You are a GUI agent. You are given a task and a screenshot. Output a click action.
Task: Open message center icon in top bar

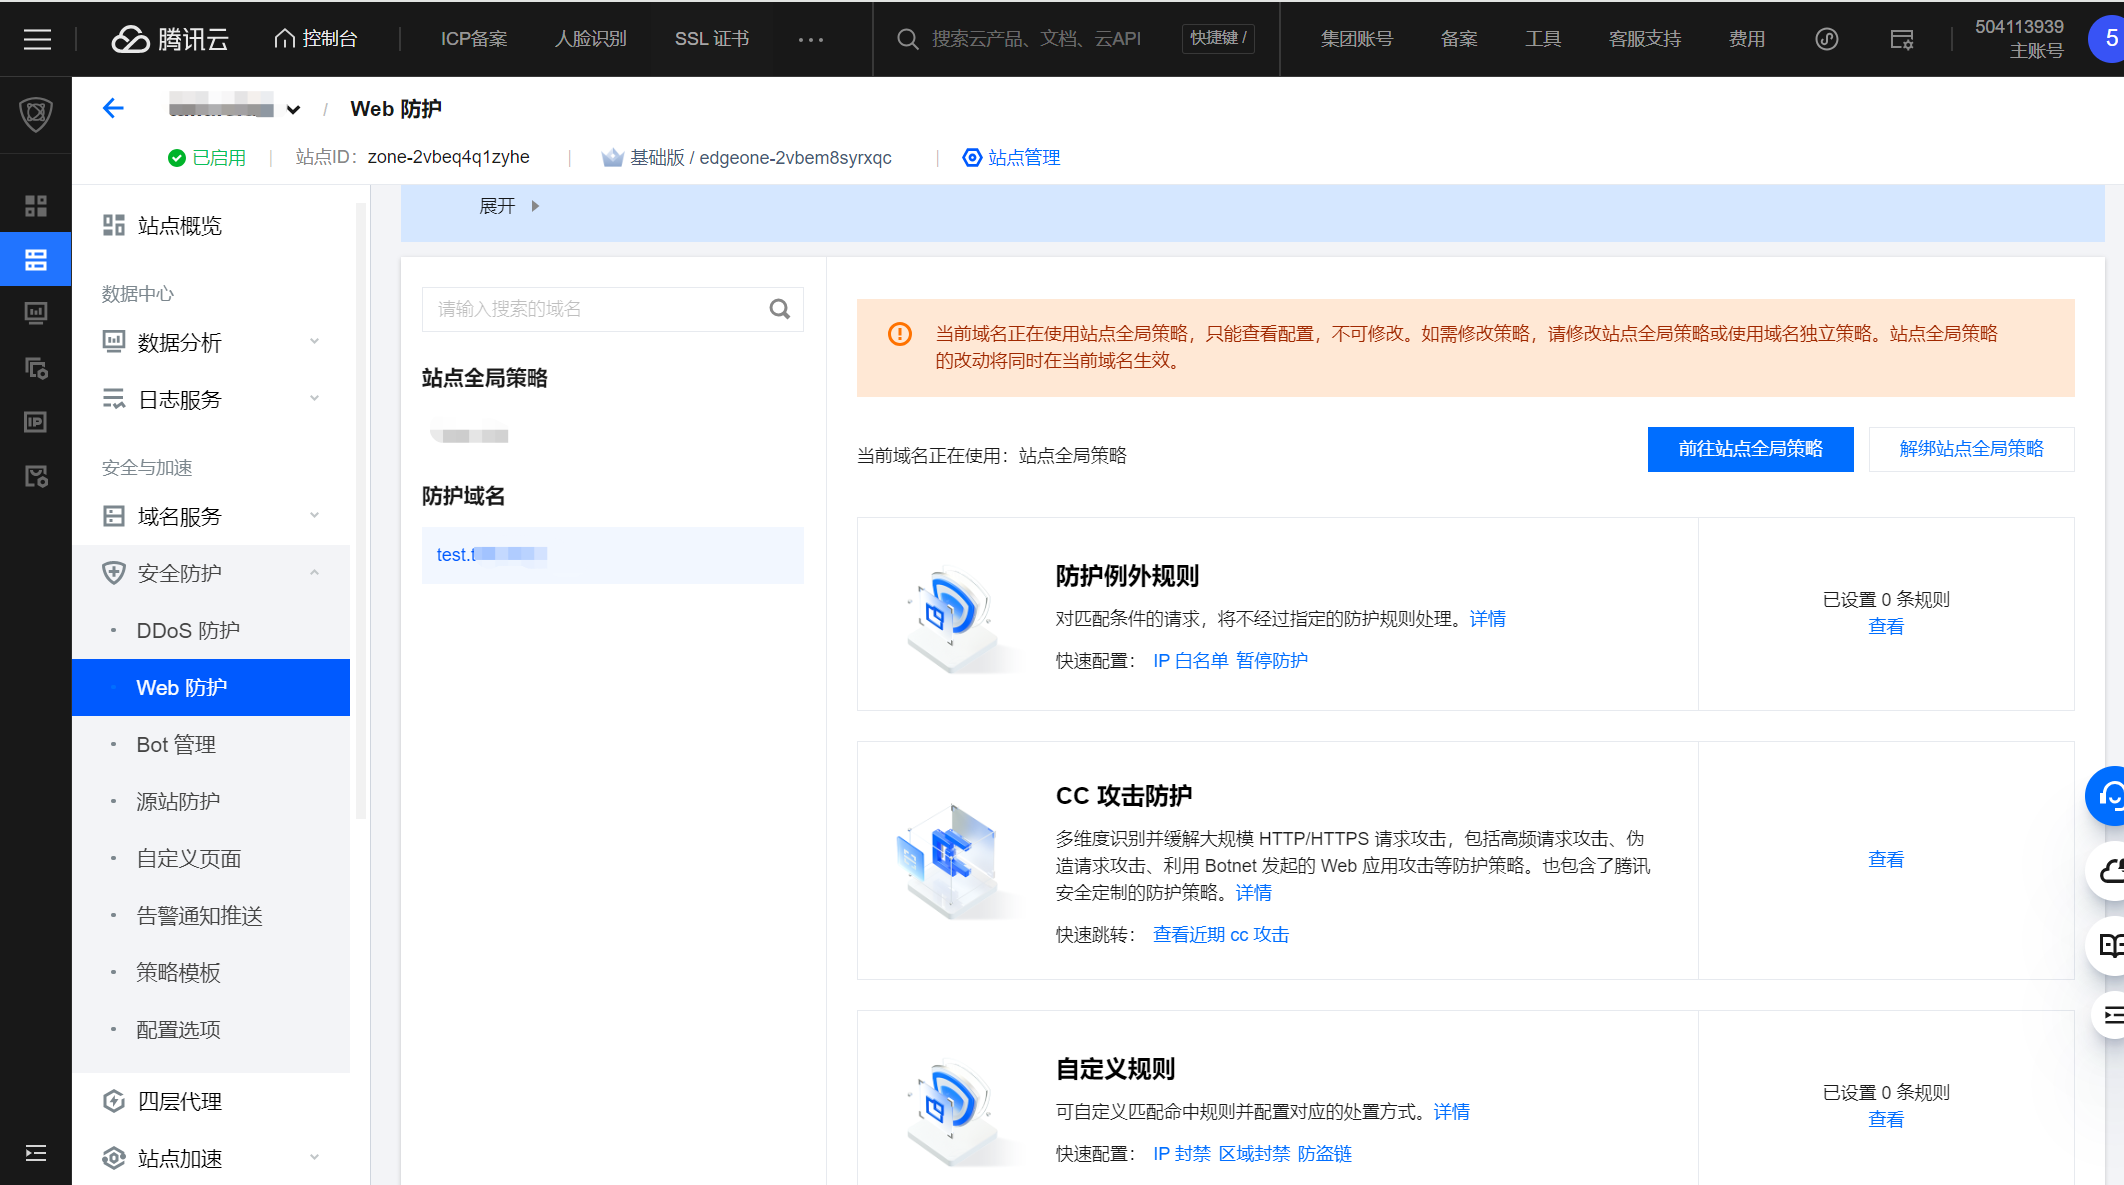1902,39
